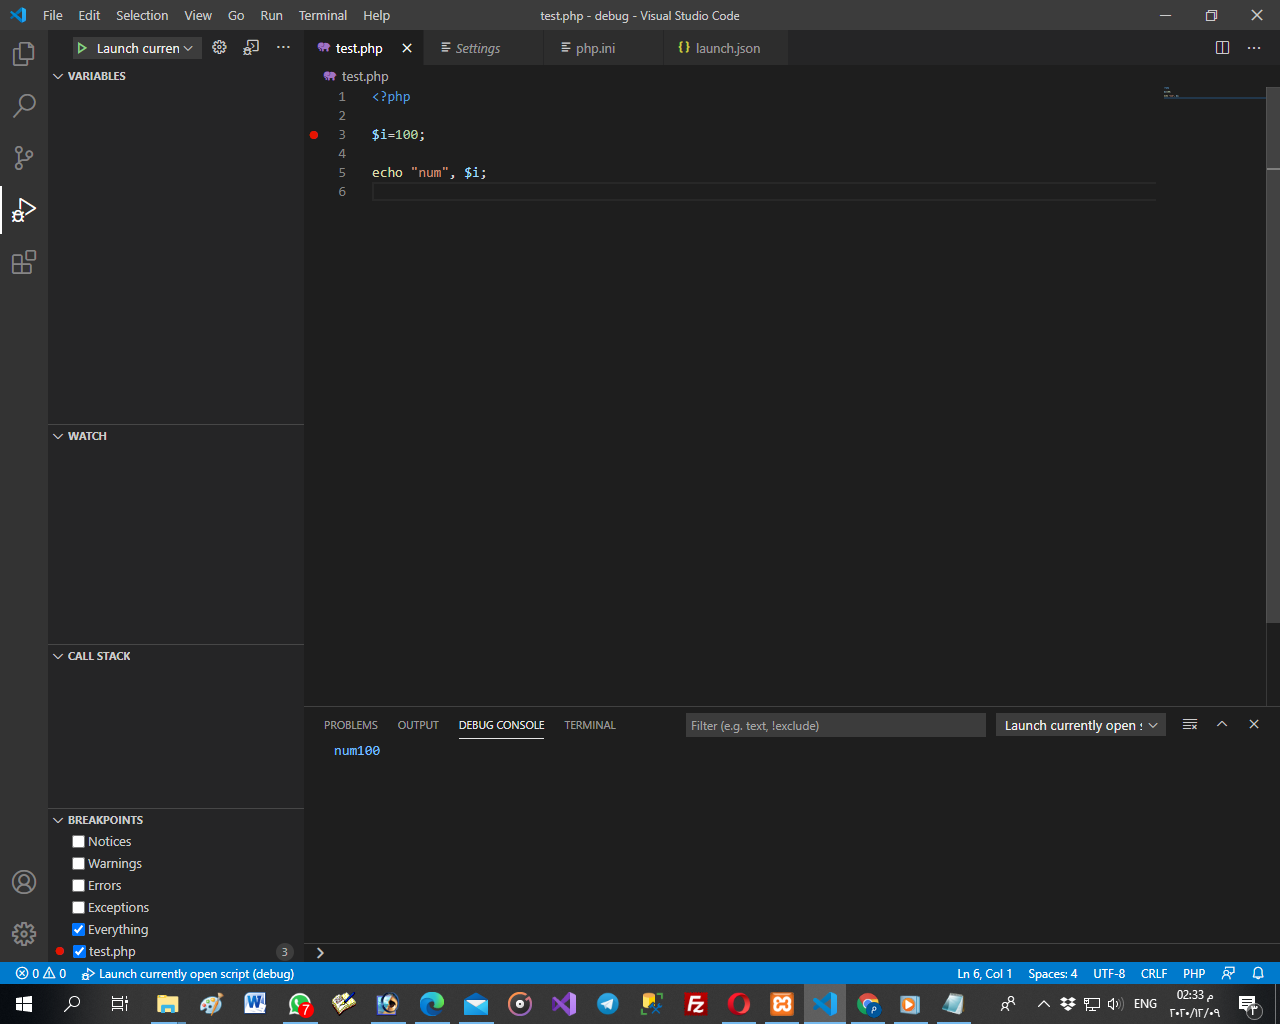The image size is (1280, 1024).
Task: Open the Source Control view
Action: coord(24,158)
